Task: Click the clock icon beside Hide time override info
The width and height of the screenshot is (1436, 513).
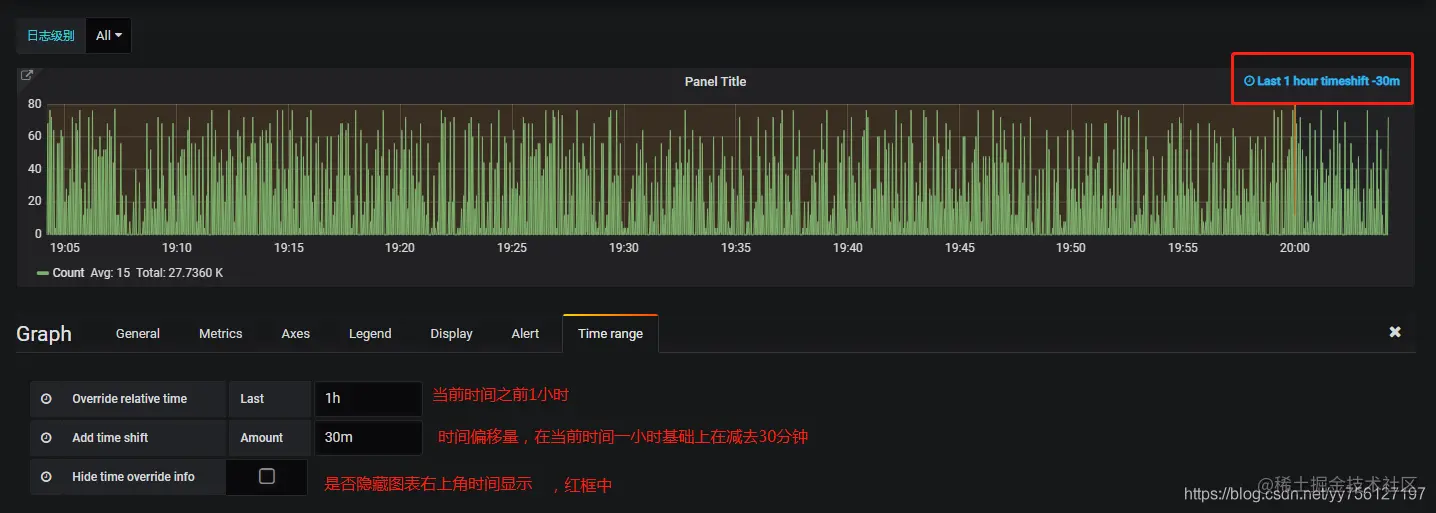Action: click(46, 477)
